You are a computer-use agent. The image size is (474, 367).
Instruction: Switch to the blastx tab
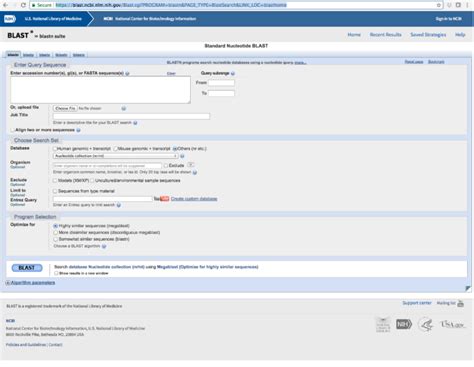[x=45, y=55]
